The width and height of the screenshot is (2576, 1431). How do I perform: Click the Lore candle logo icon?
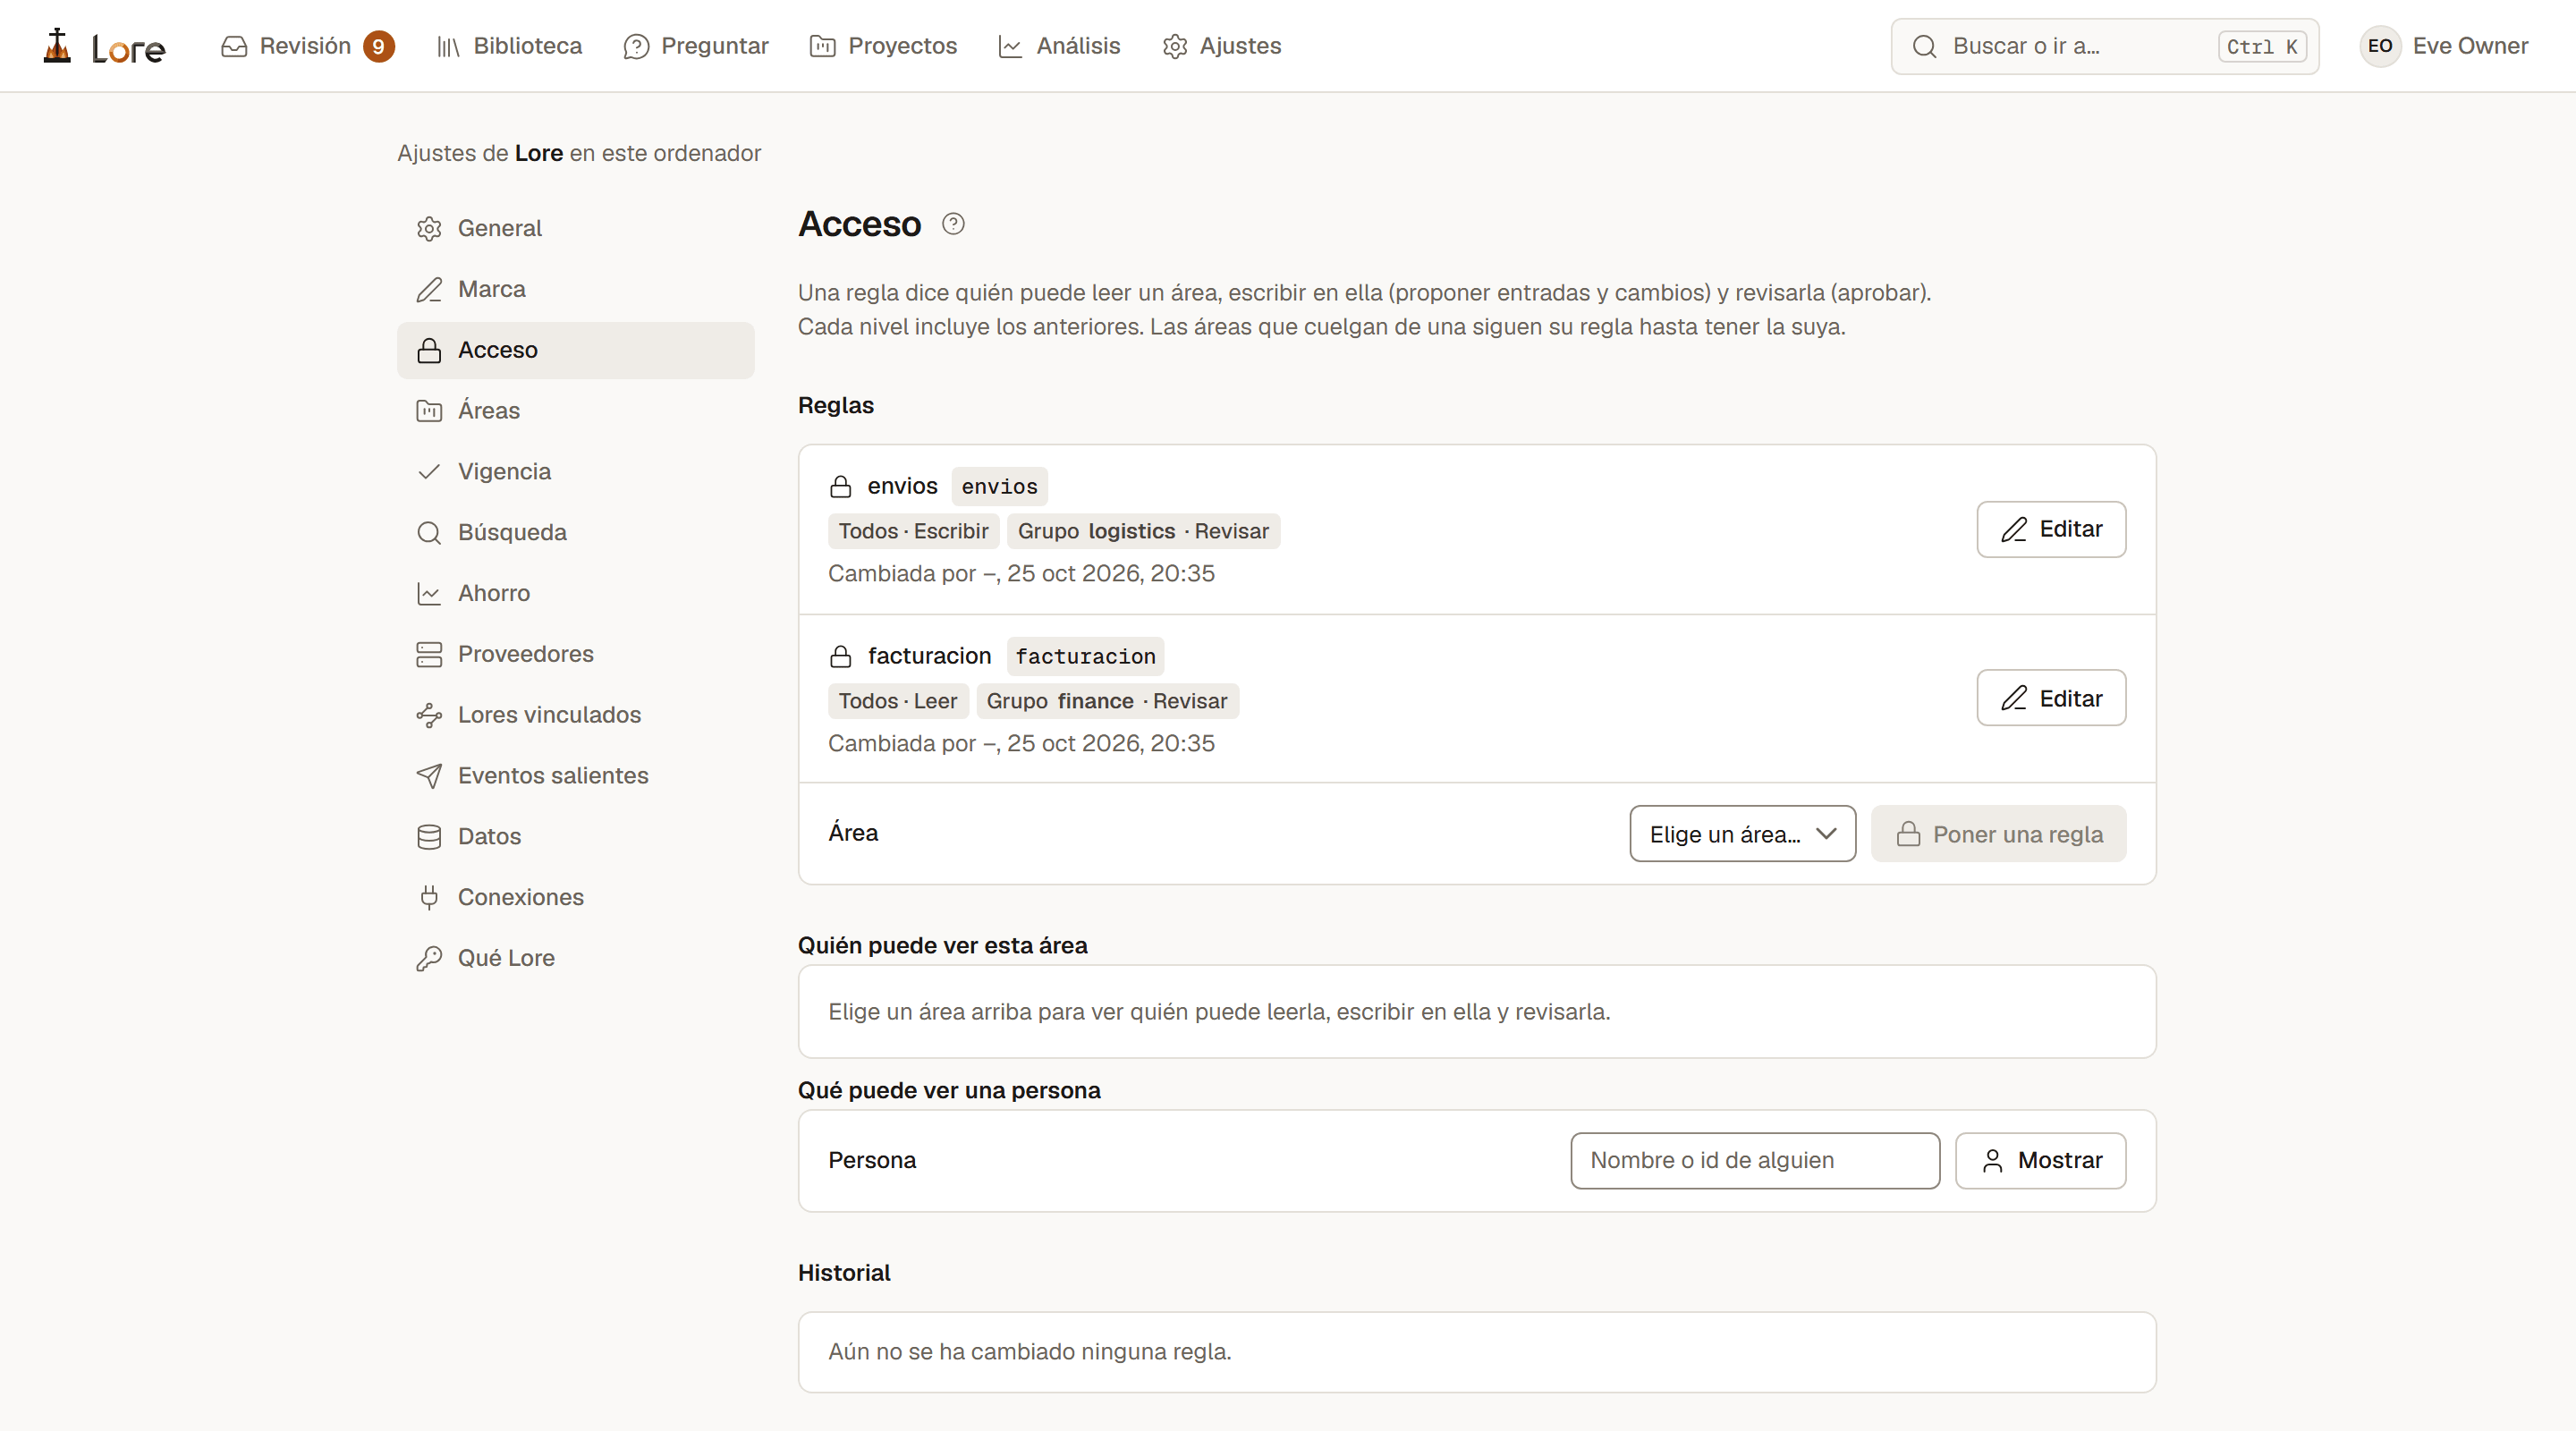coord(57,46)
